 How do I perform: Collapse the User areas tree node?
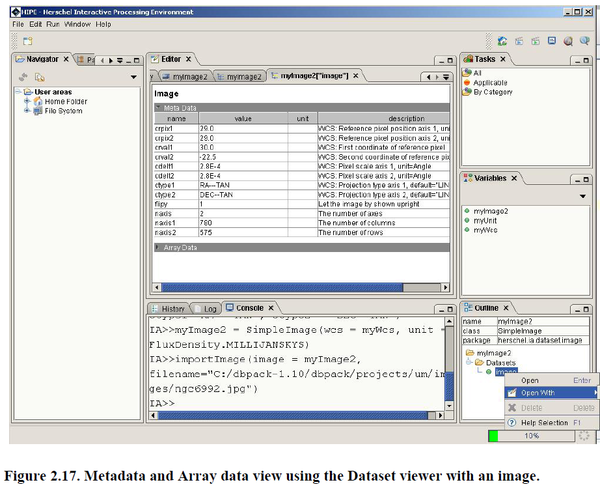coord(18,92)
